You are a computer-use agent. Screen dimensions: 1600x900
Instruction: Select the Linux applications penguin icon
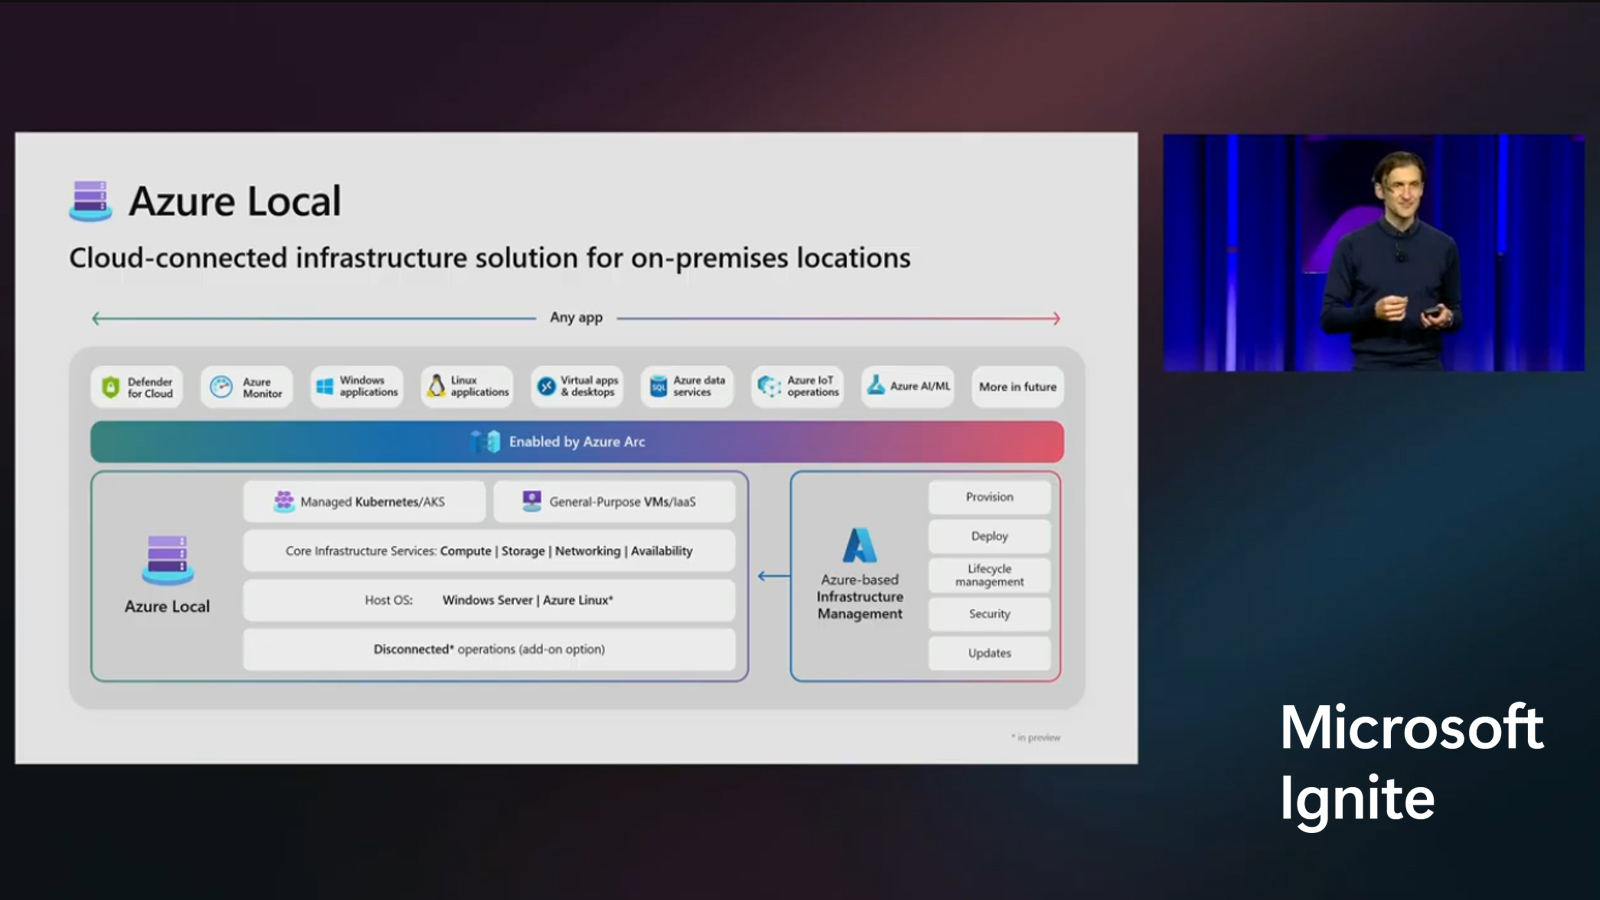point(436,386)
